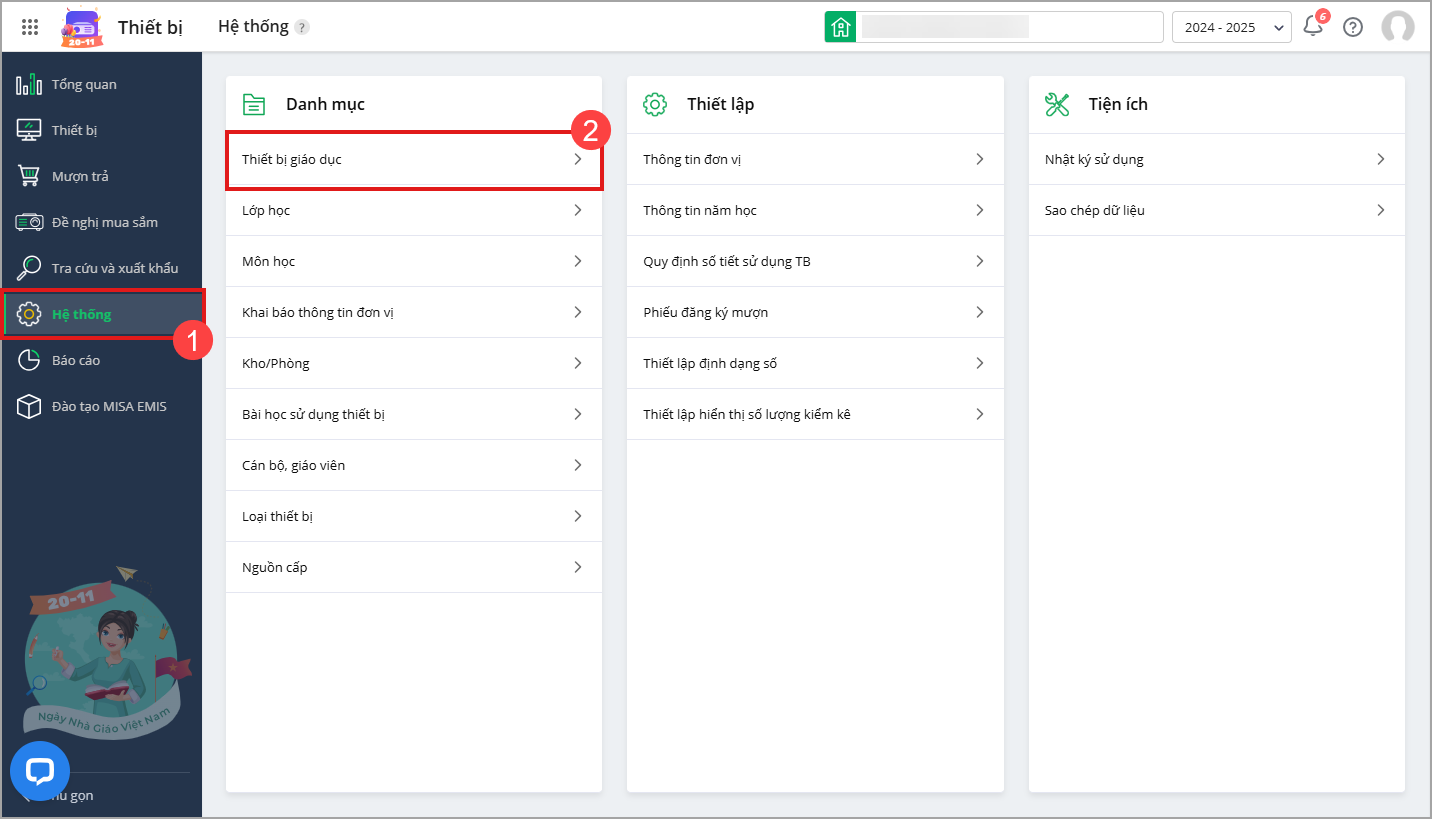Screen dimensions: 1432x819
Task: Click the green school home icon
Action: point(840,27)
